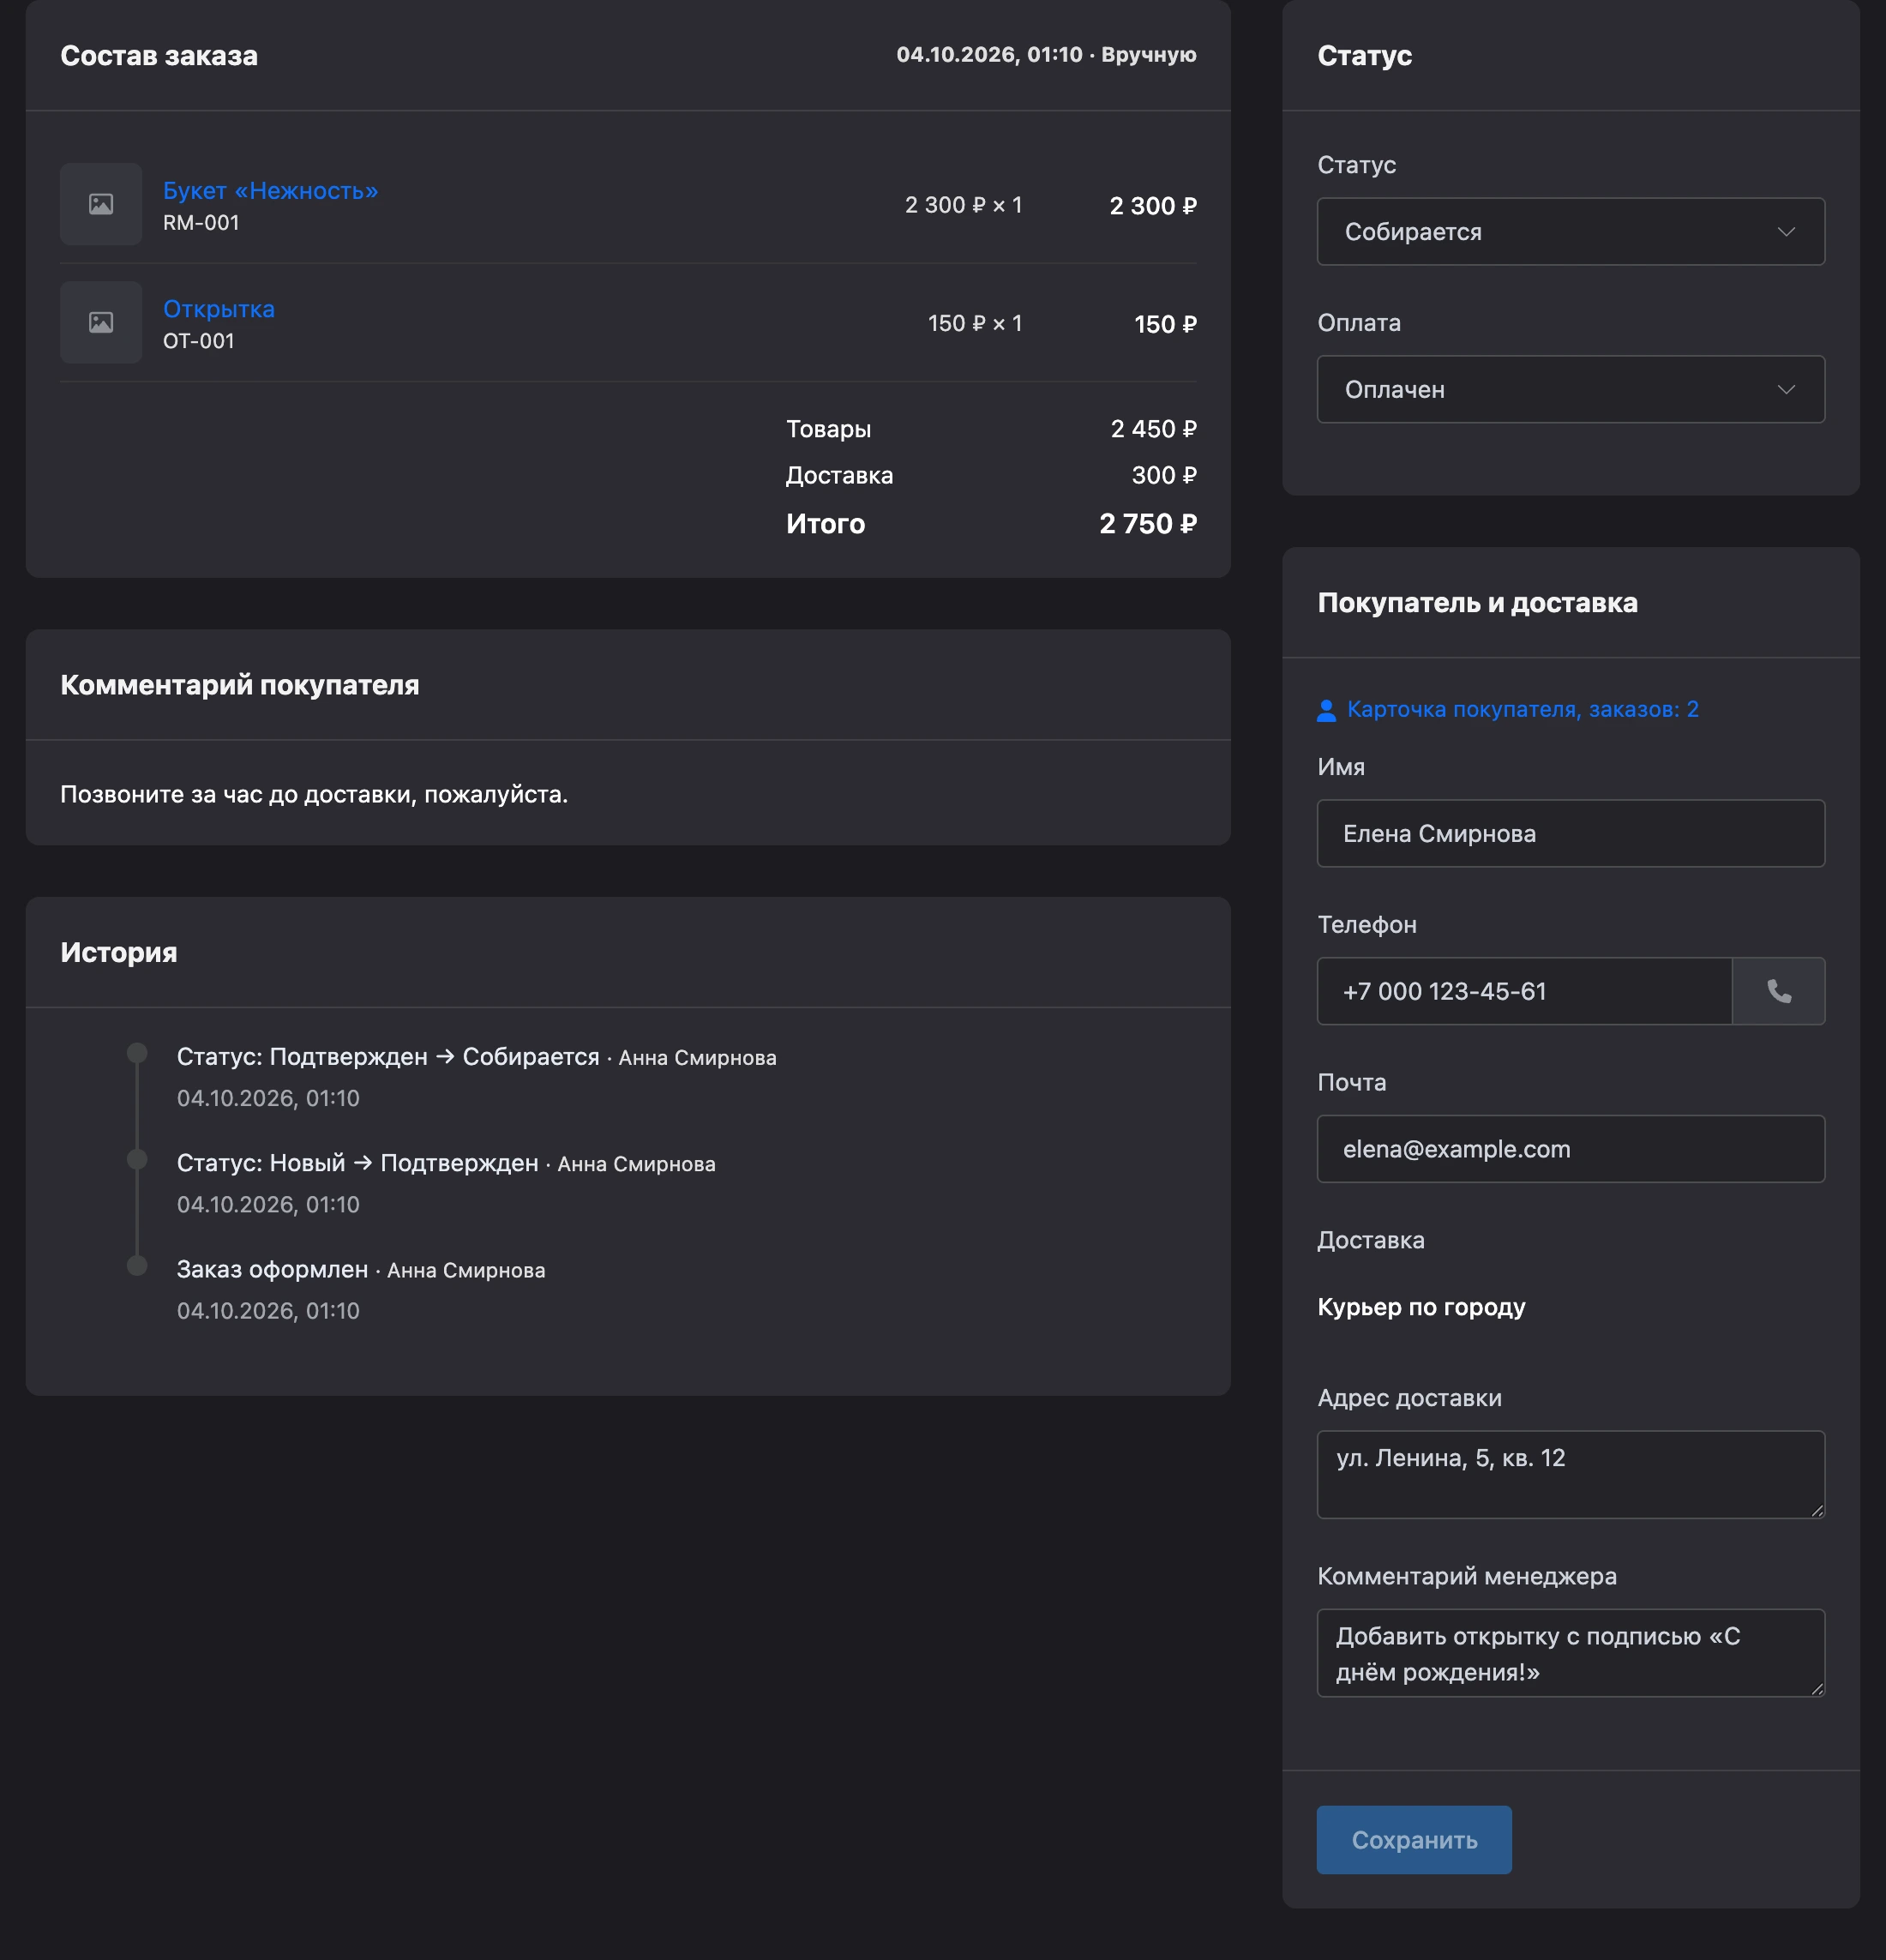This screenshot has height=1960, width=1886.
Task: Click the person icon beside Карточка покупателя
Action: tap(1326, 710)
